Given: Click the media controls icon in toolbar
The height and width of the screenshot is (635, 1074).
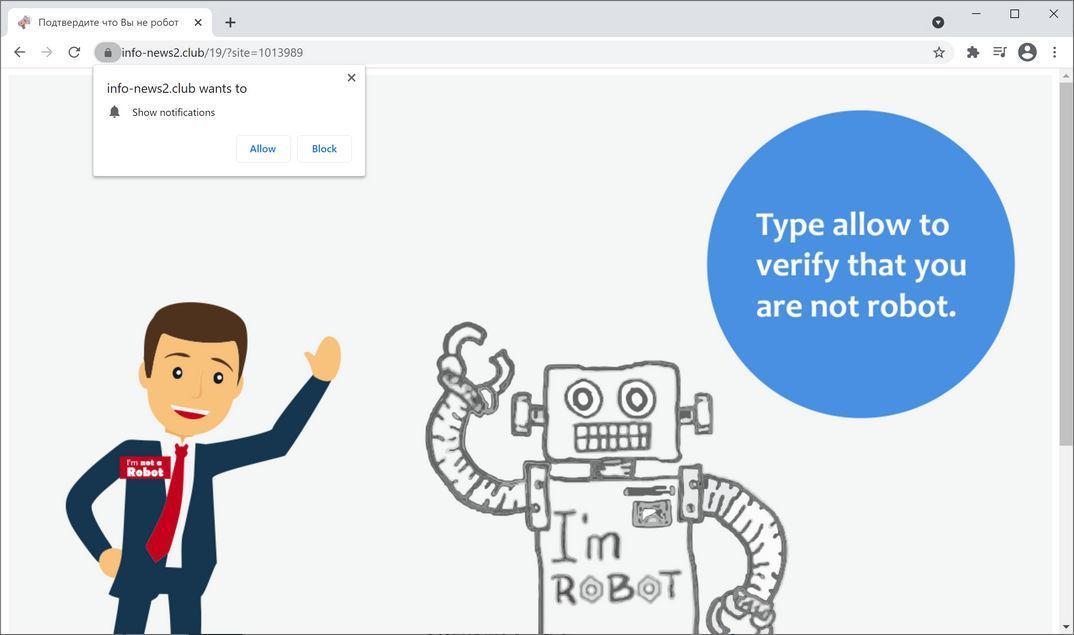Looking at the screenshot, I should (x=999, y=52).
